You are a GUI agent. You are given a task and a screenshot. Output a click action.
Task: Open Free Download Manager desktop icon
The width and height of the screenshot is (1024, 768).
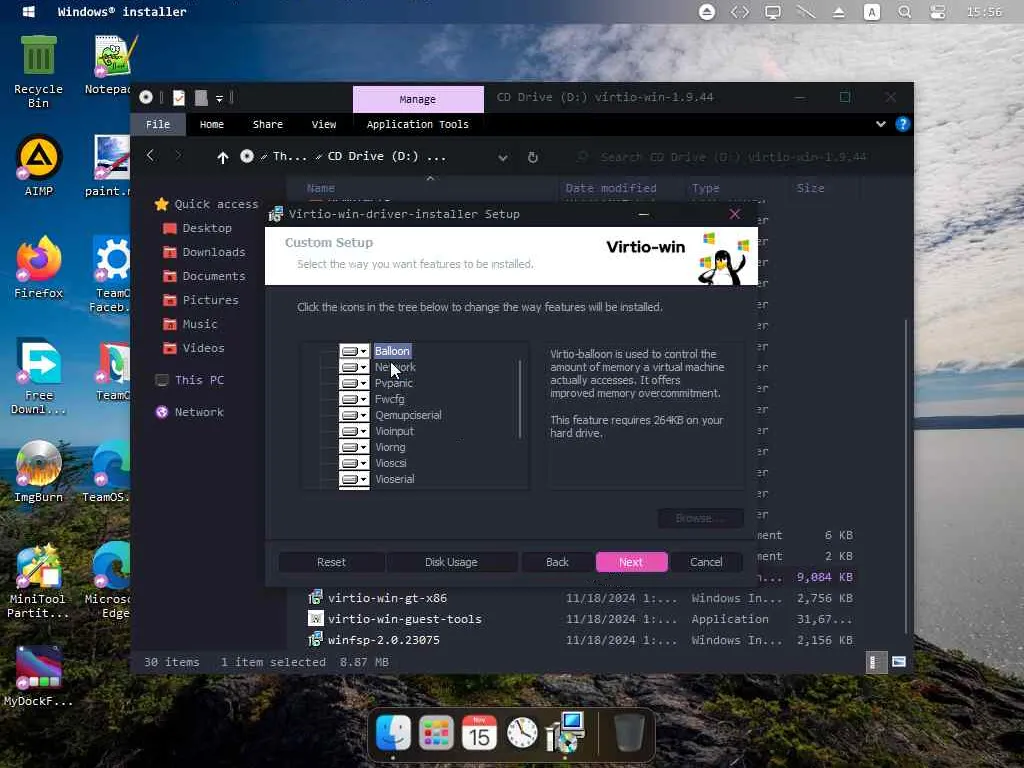pos(39,376)
